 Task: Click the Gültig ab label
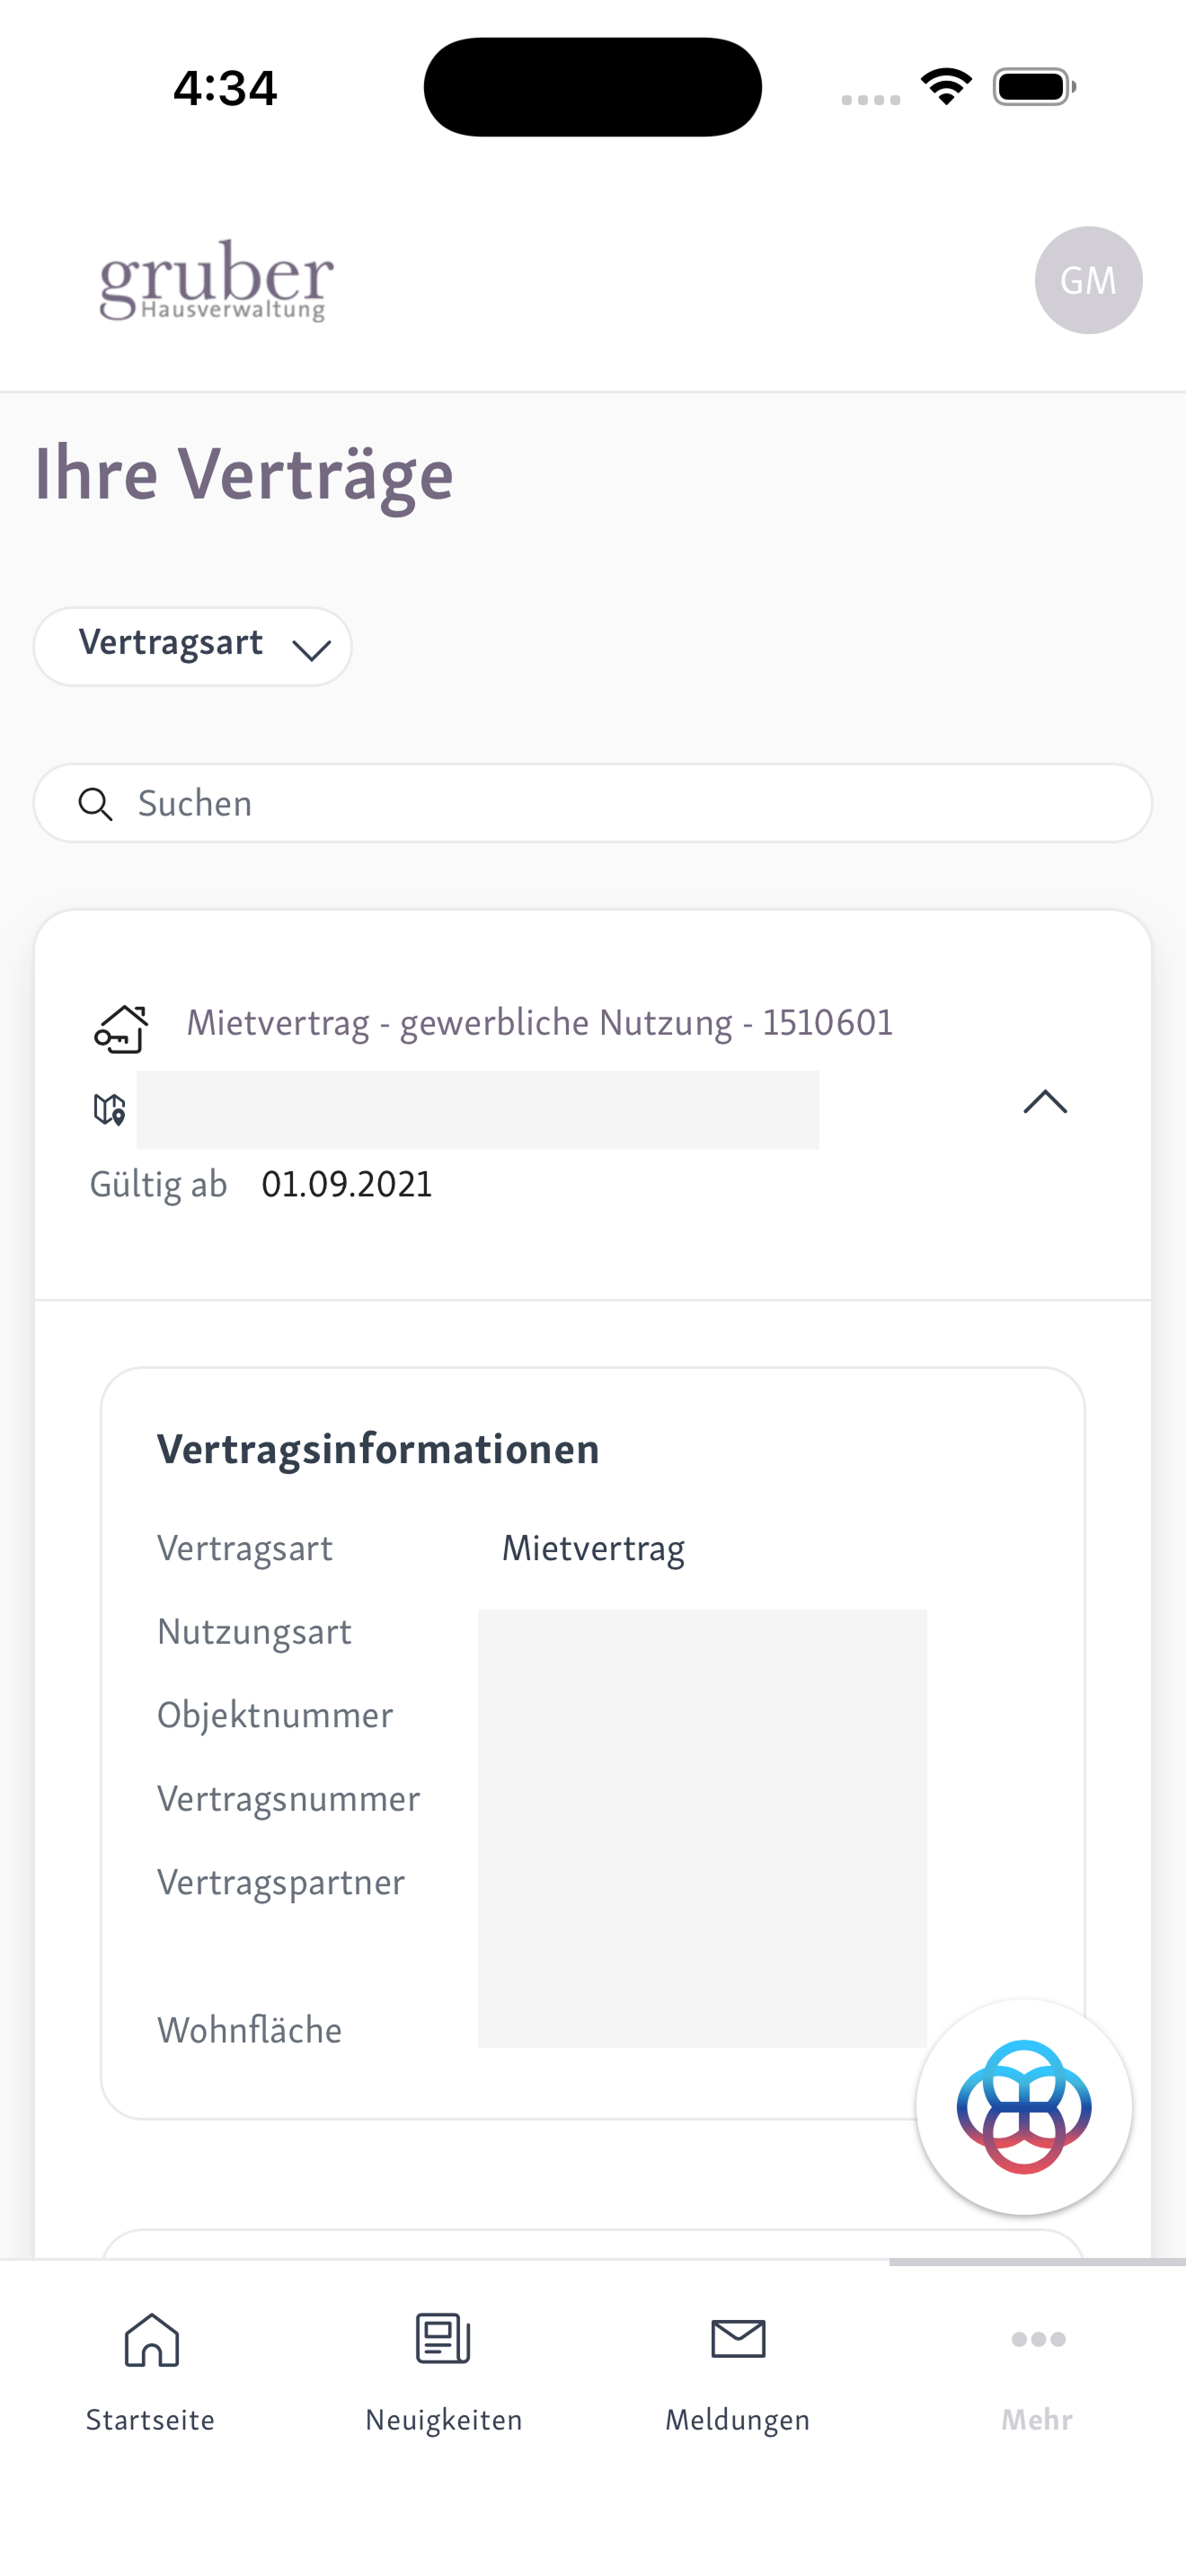point(158,1184)
